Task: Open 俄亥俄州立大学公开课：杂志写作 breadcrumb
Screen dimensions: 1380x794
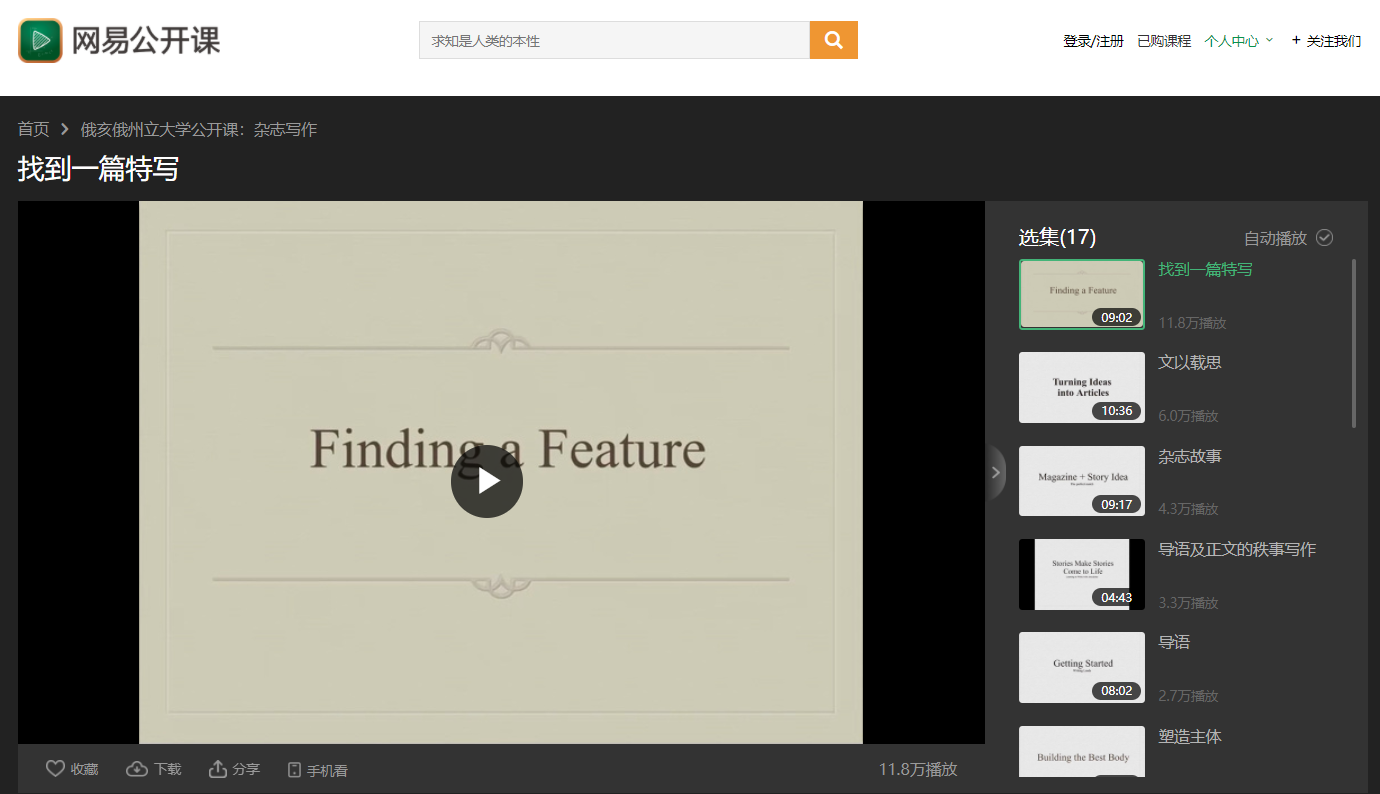Action: [x=199, y=129]
